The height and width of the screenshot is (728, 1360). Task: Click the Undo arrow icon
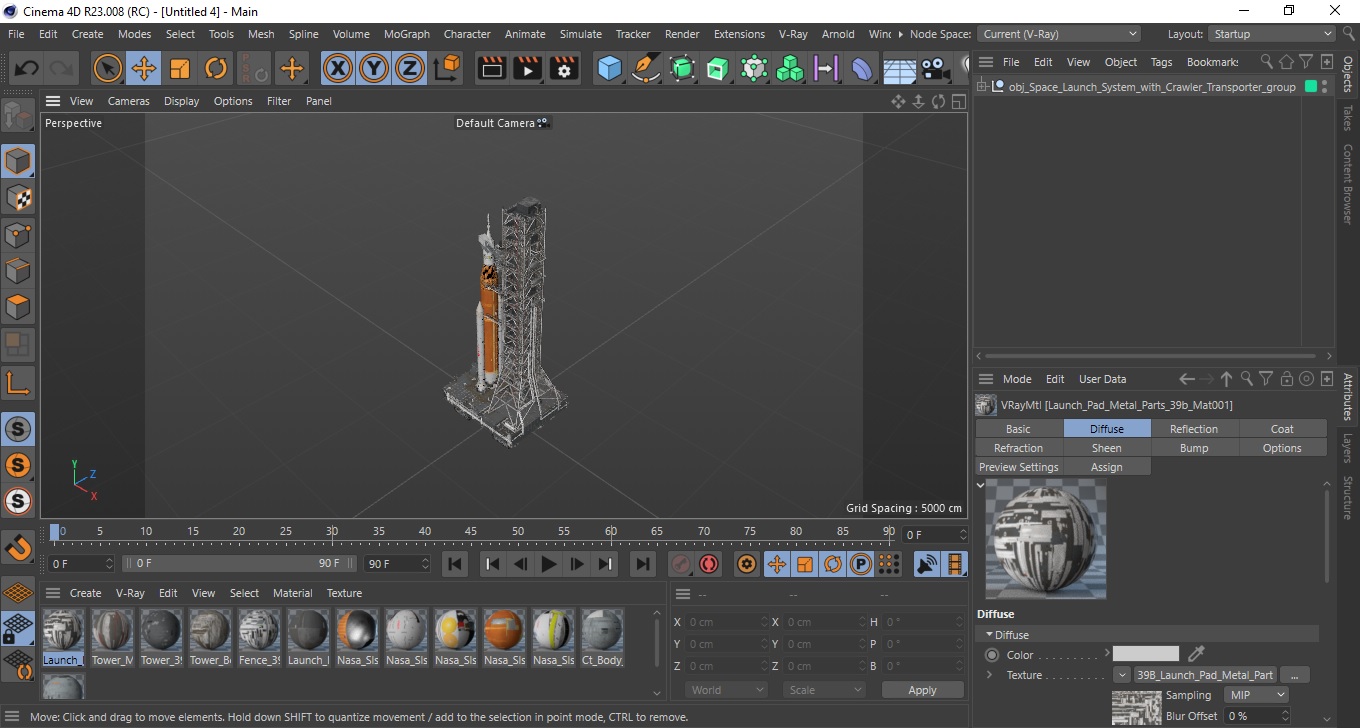pyautogui.click(x=27, y=69)
